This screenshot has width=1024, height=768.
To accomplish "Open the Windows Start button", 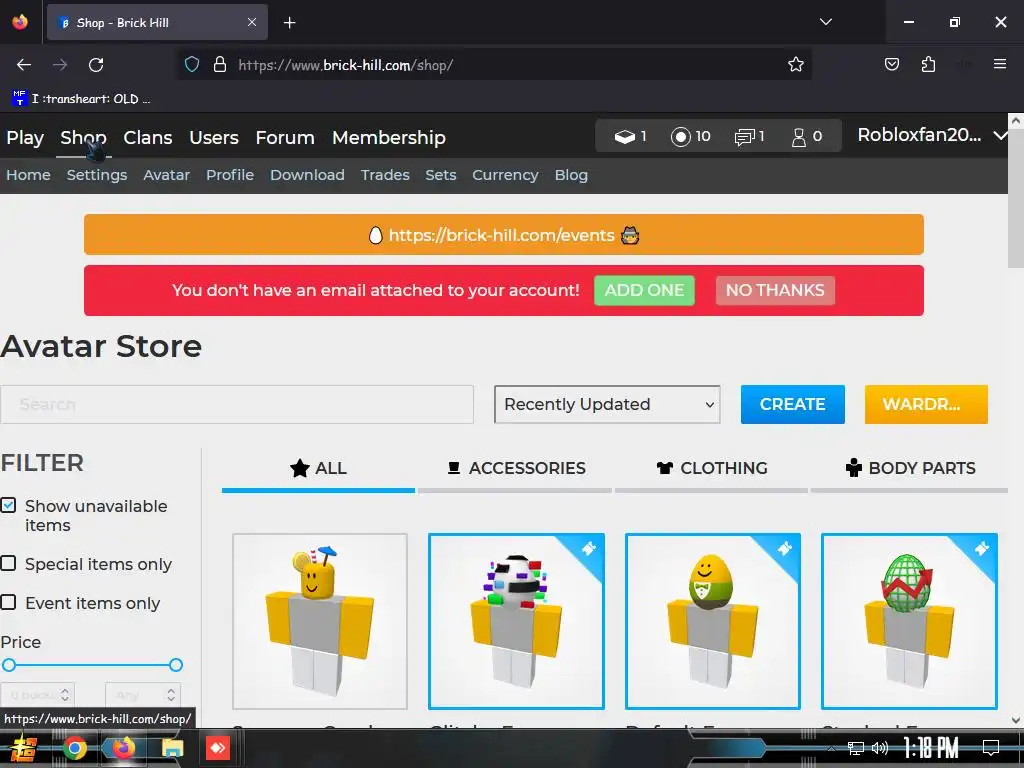I will pyautogui.click(x=24, y=748).
